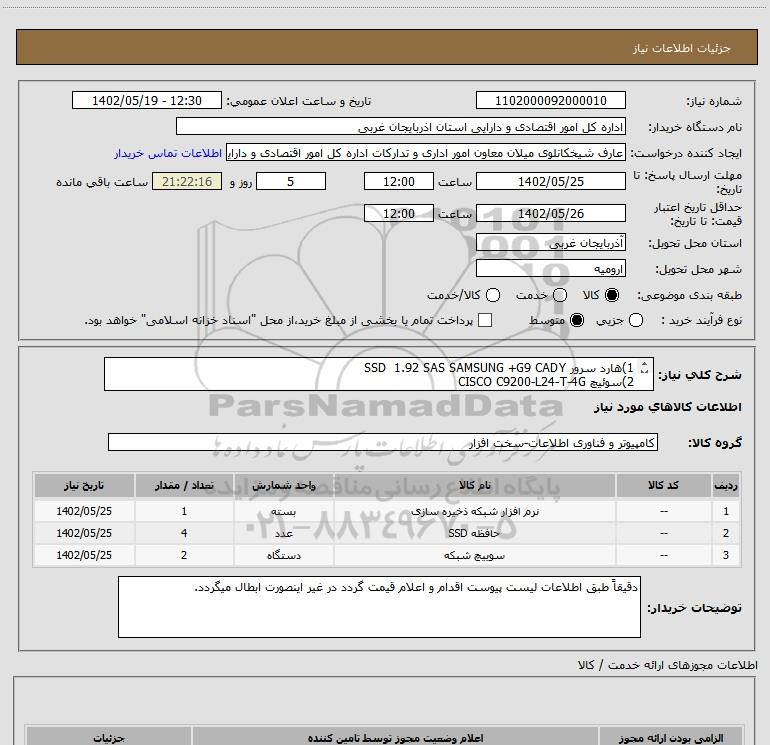Image resolution: width=770 pixels, height=745 pixels.
Task: Choose the جزیی purchase type radio
Action: pyautogui.click(x=636, y=321)
